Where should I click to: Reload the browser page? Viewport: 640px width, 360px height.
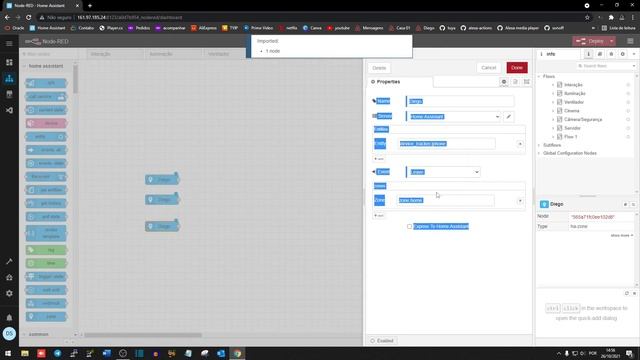pyautogui.click(x=29, y=18)
